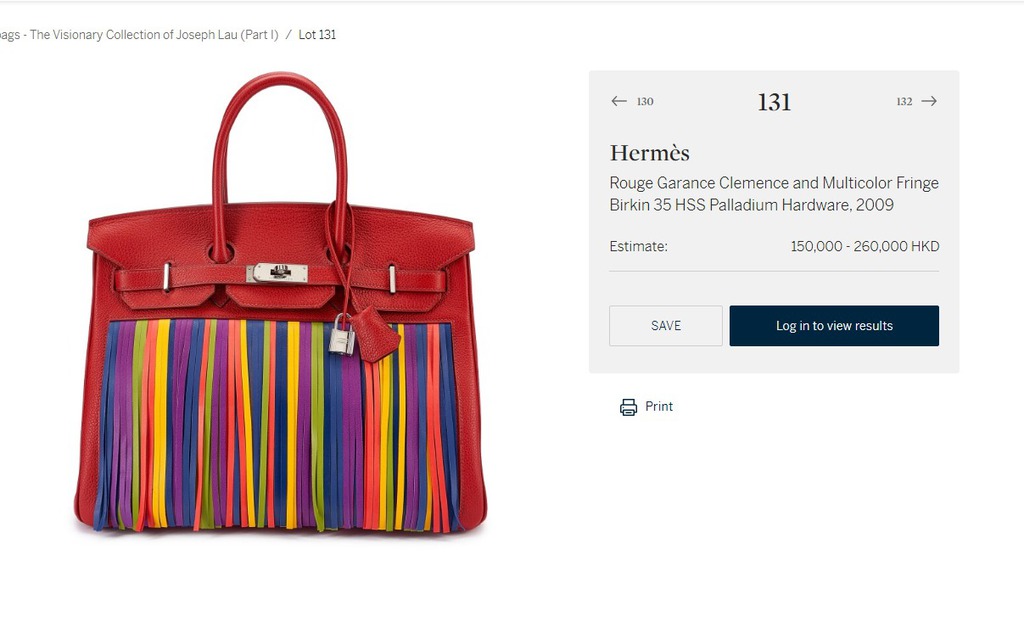Viewport: 1024px width, 628px height.
Task: Click the estimate value 150,000 - 260,000 HKD
Action: 865,247
